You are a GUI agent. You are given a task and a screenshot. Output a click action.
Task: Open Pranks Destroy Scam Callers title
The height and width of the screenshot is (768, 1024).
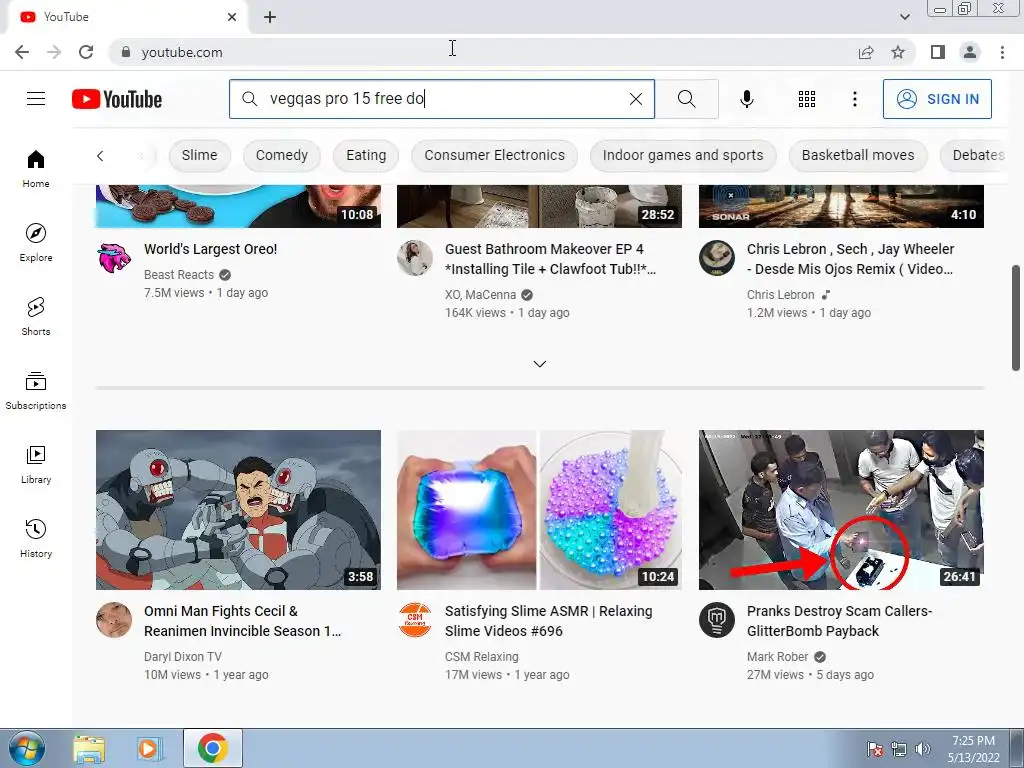click(839, 621)
